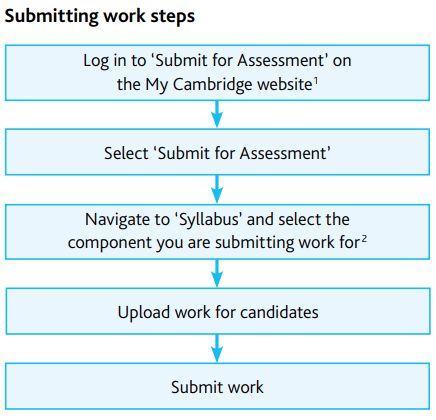Click the 'Submitting work steps' heading
The height and width of the screenshot is (420, 436).
tap(100, 17)
